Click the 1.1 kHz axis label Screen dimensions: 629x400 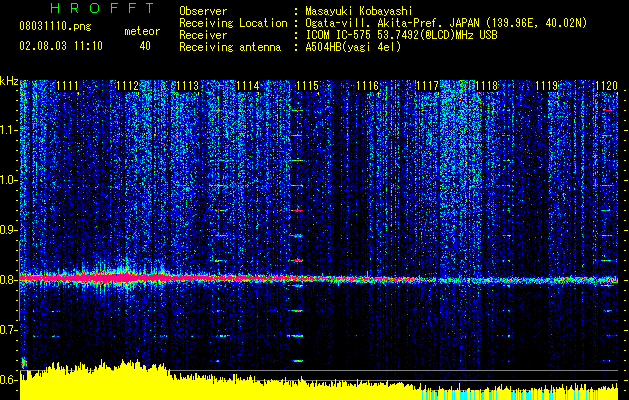(x=9, y=130)
